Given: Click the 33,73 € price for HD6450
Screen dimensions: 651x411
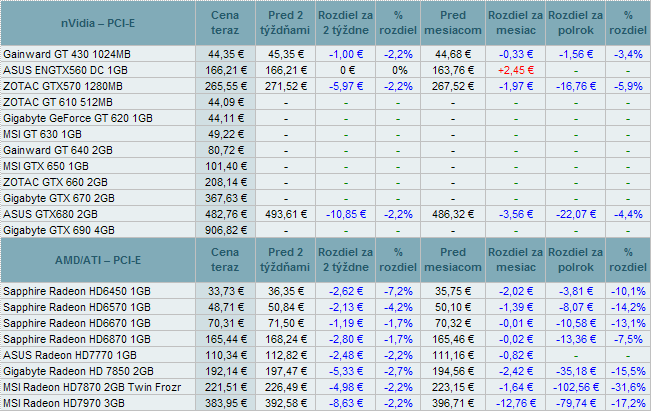Looking at the screenshot, I should click(x=225, y=291).
